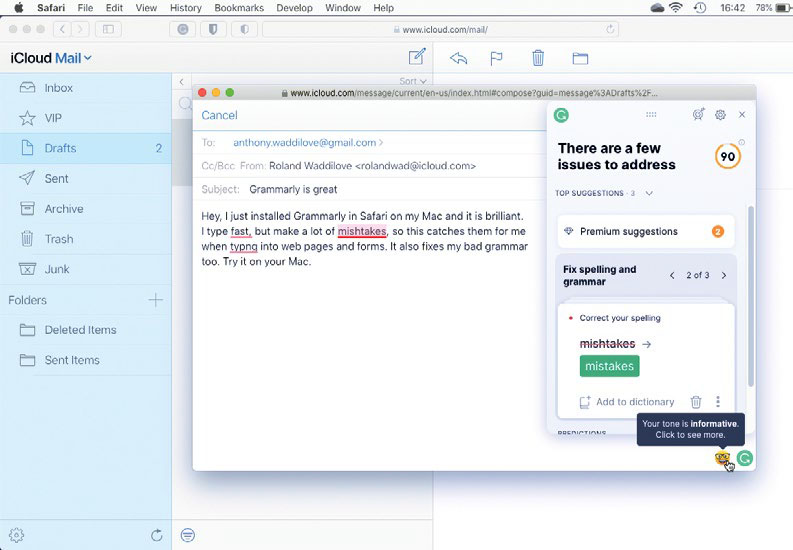Open the Wi-Fi menu bar icon
Viewport: 793px width, 550px height.
coord(676,8)
